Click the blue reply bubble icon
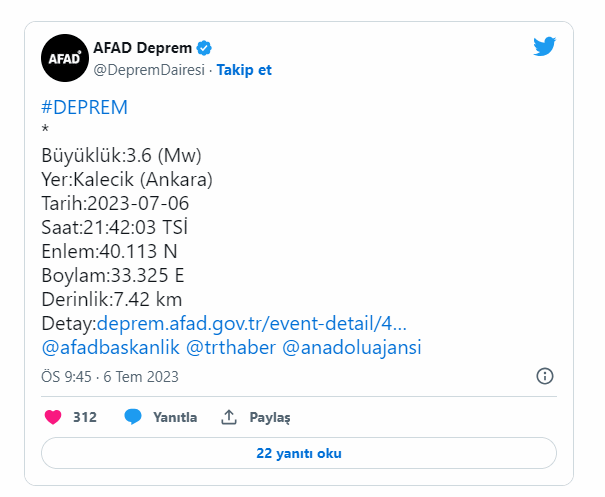This screenshot has width=605, height=497. coord(133,417)
